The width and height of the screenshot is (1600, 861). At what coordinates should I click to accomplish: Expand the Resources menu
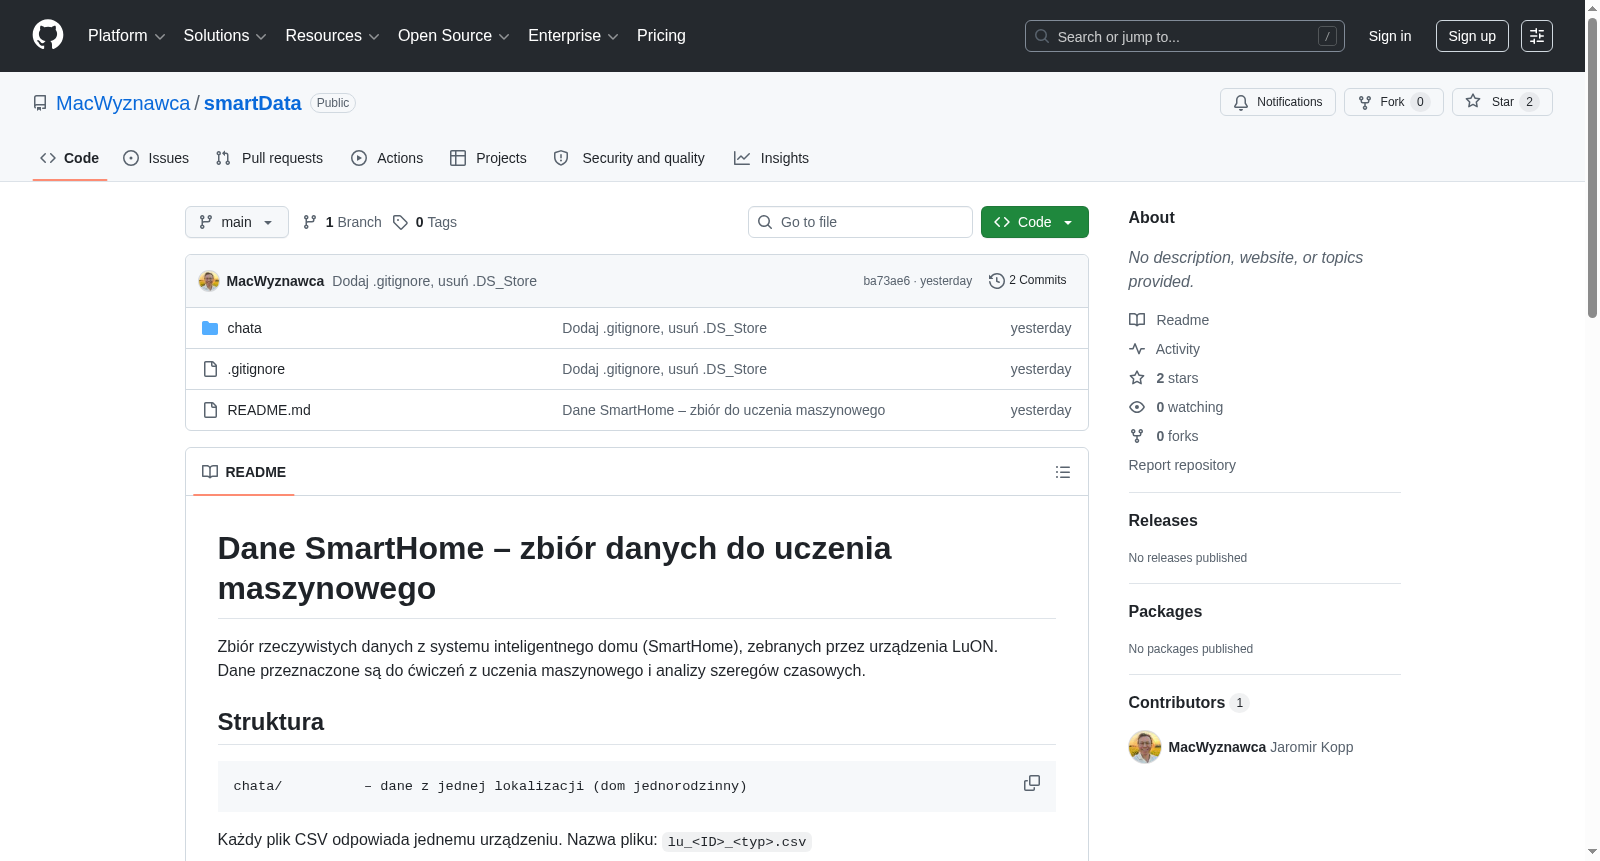(x=333, y=36)
